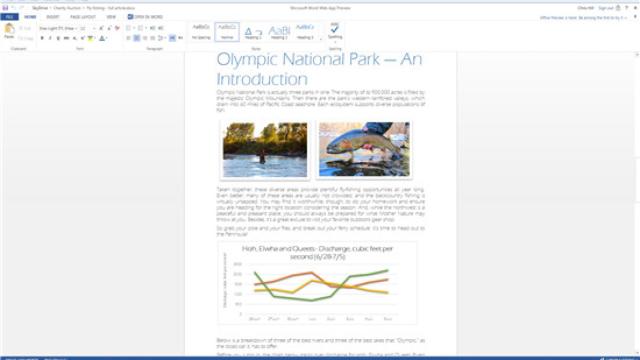Apply the Heading 1 style
The image size is (640, 360).
253,32
